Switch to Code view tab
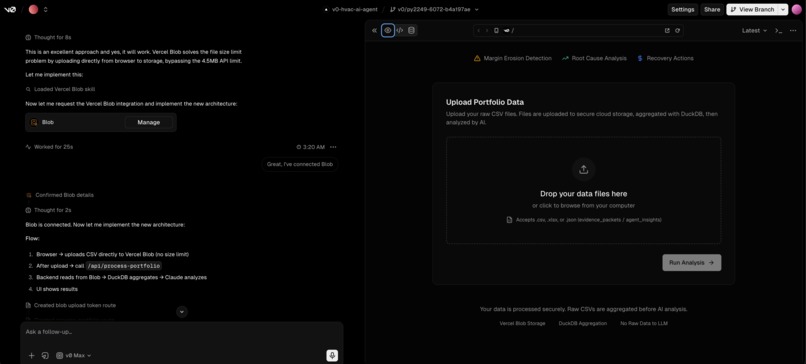Screen dimensions: 806x364 [399, 30]
